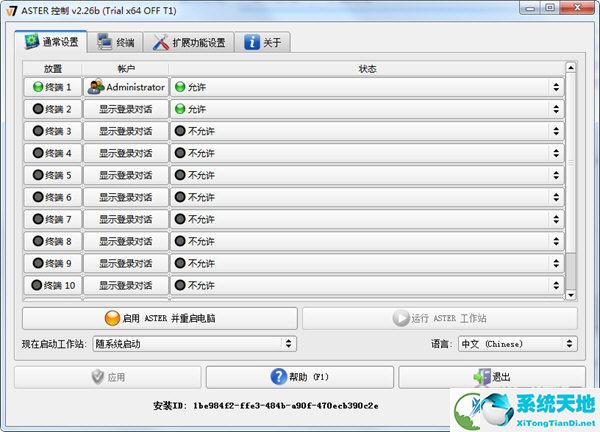Open the status dropdown for terminal 1
Image resolution: width=600 pixels, height=432 pixels.
pyautogui.click(x=366, y=87)
